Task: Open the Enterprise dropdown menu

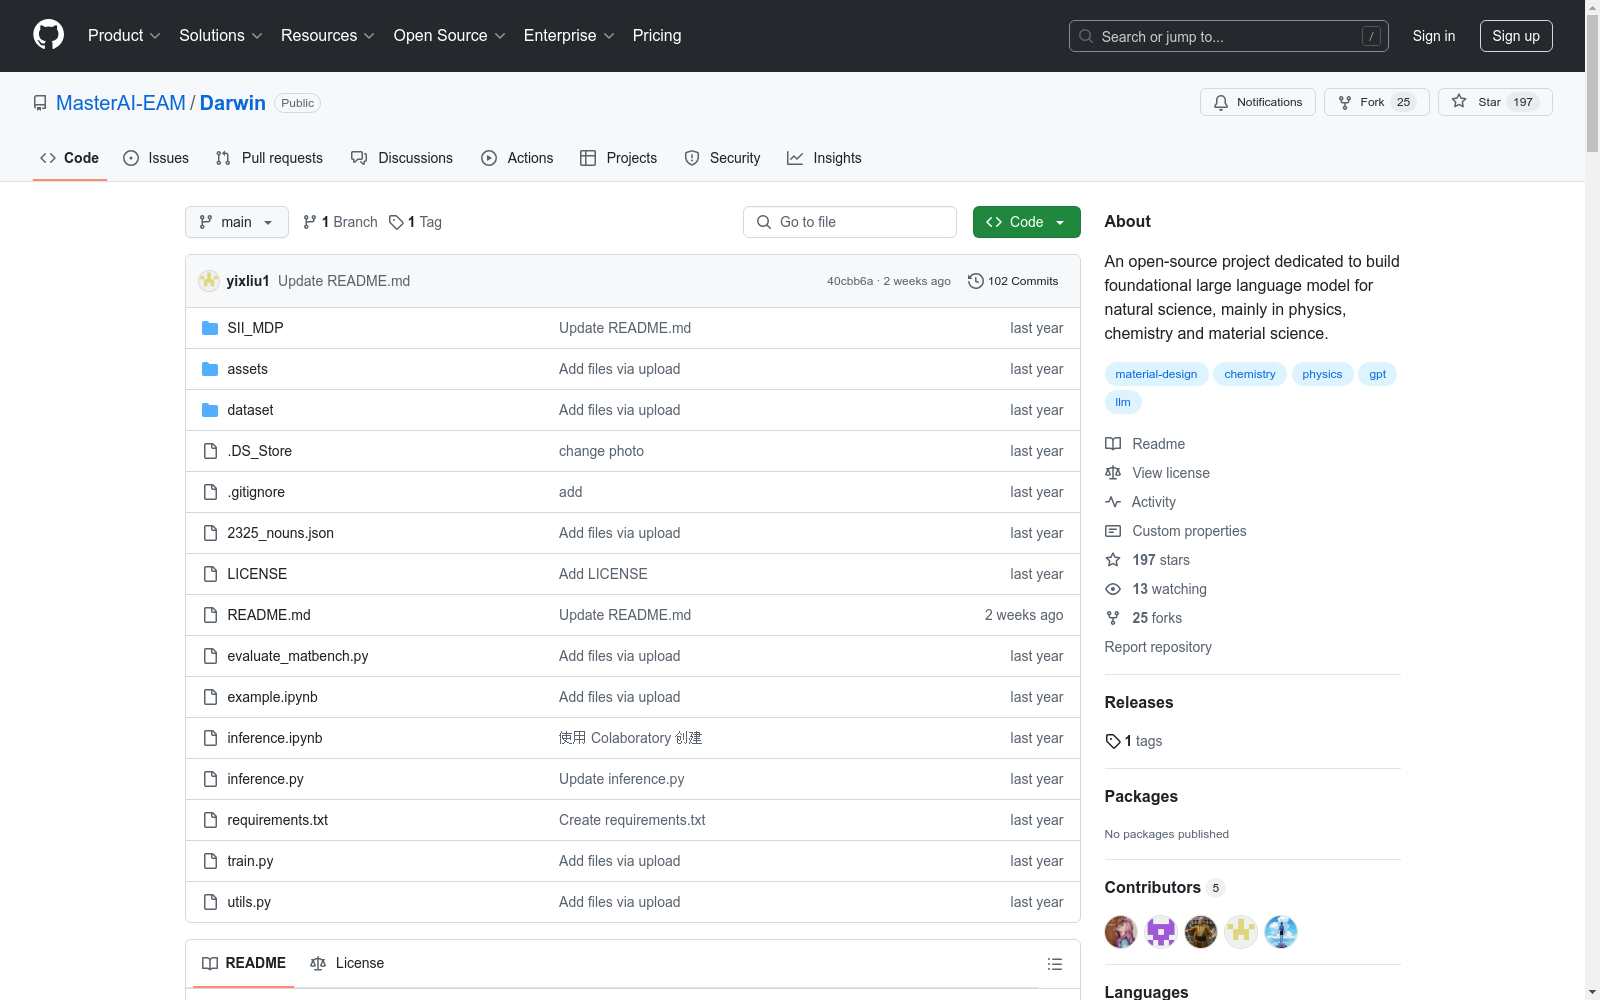Action: click(569, 35)
